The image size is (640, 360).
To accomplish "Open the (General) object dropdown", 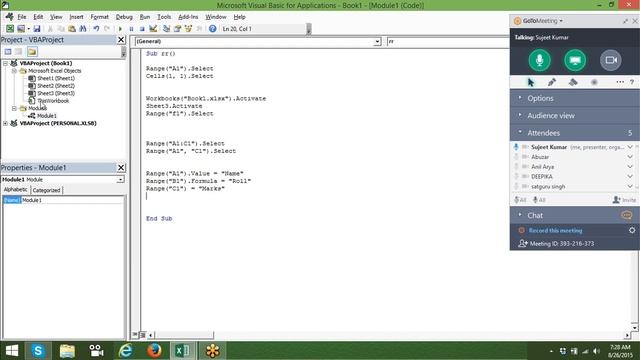I will tap(377, 41).
